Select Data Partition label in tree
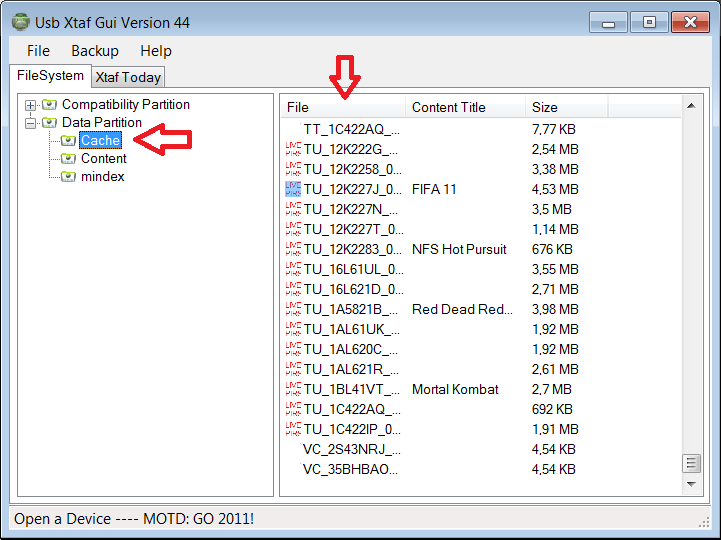 pos(102,123)
